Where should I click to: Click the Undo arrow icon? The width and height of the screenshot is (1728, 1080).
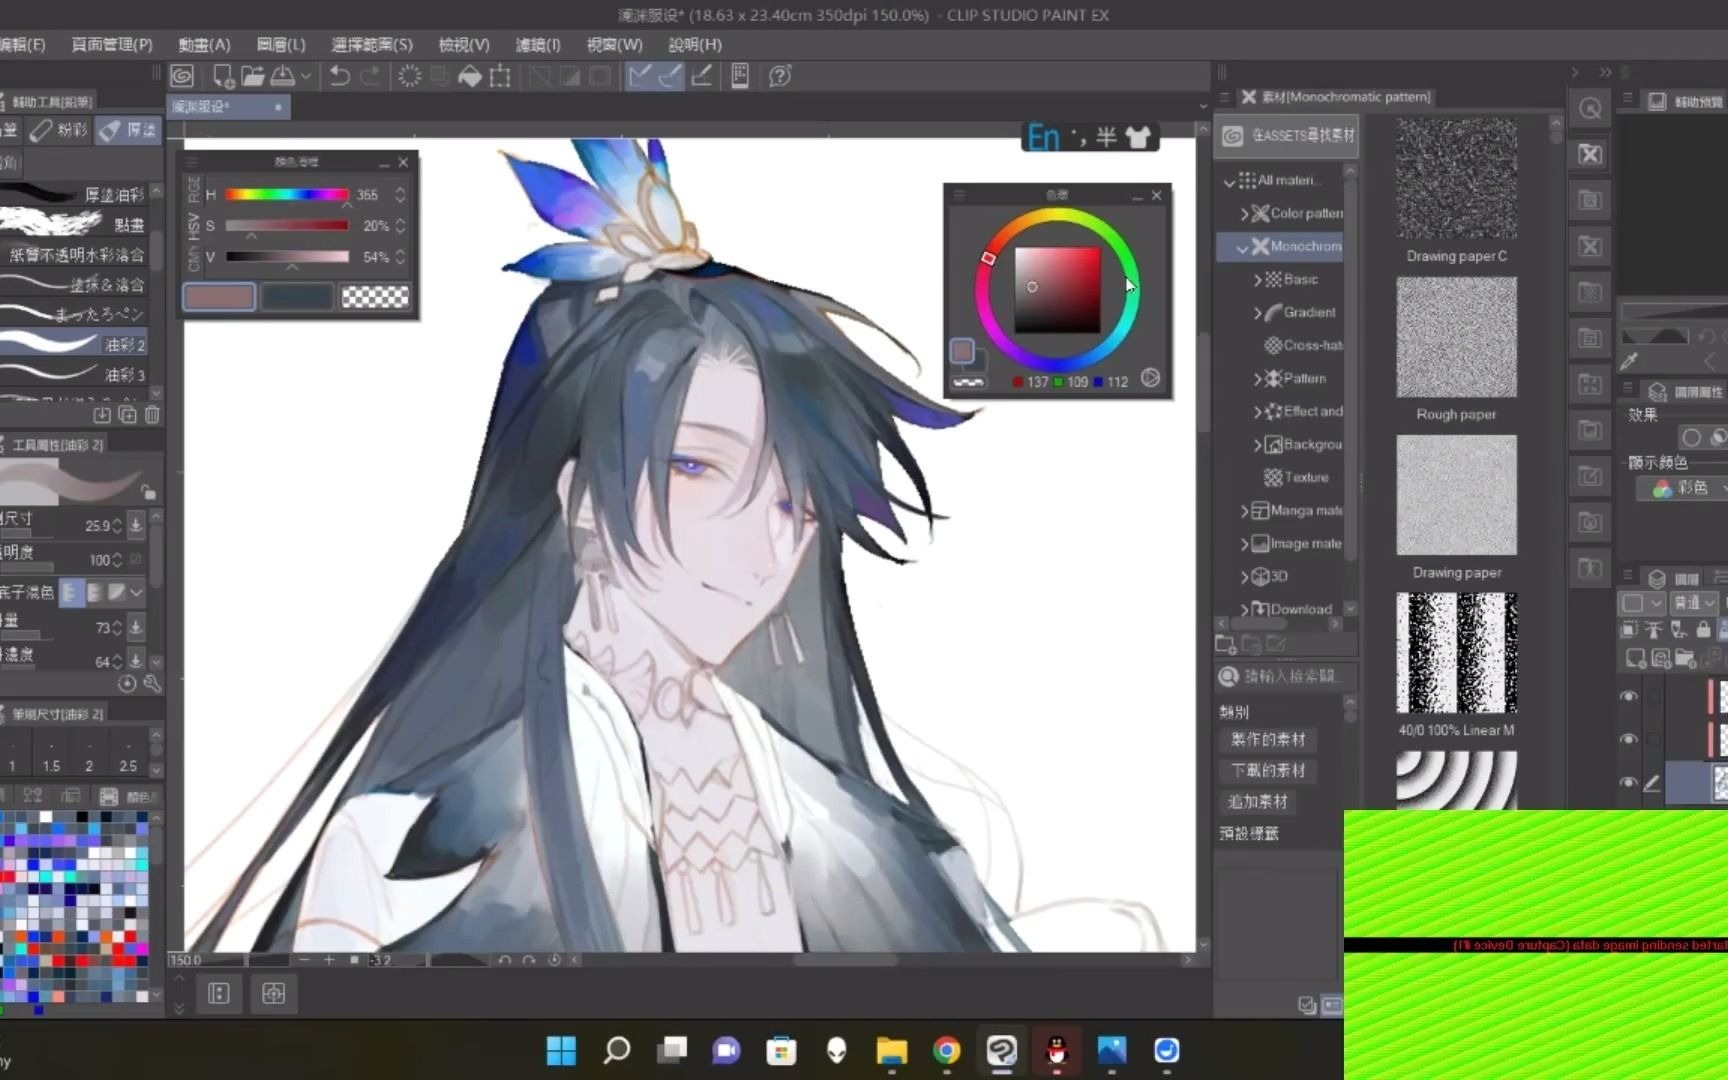tap(340, 76)
